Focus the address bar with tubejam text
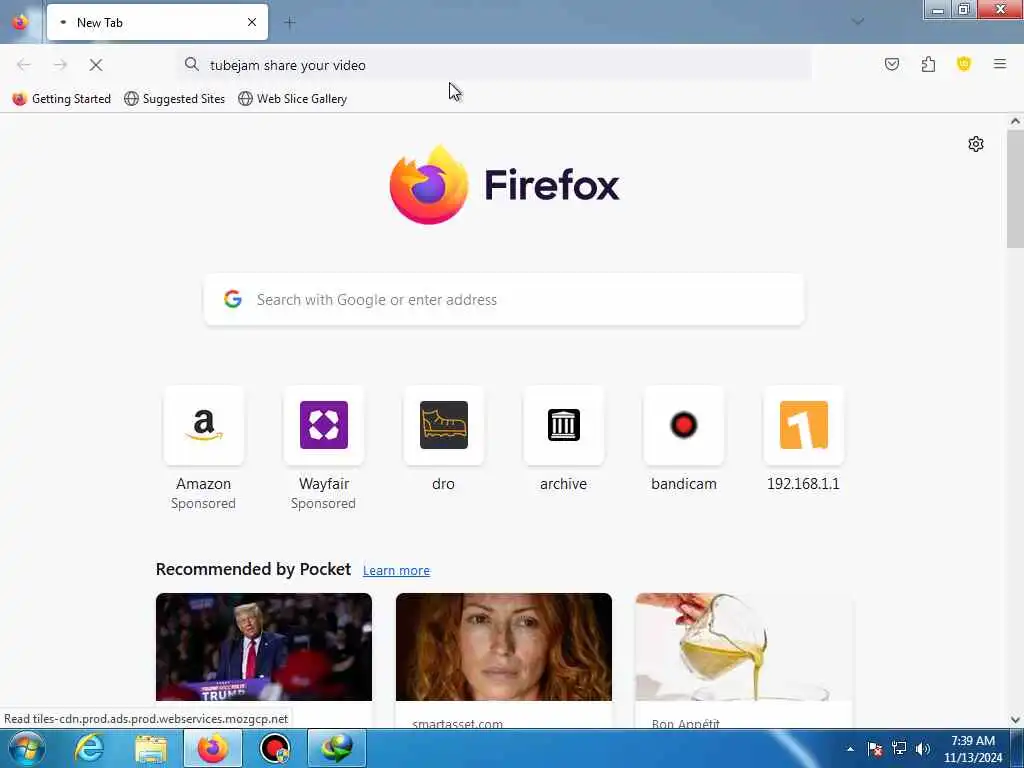Viewport: 1024px width, 768px height. (x=495, y=65)
